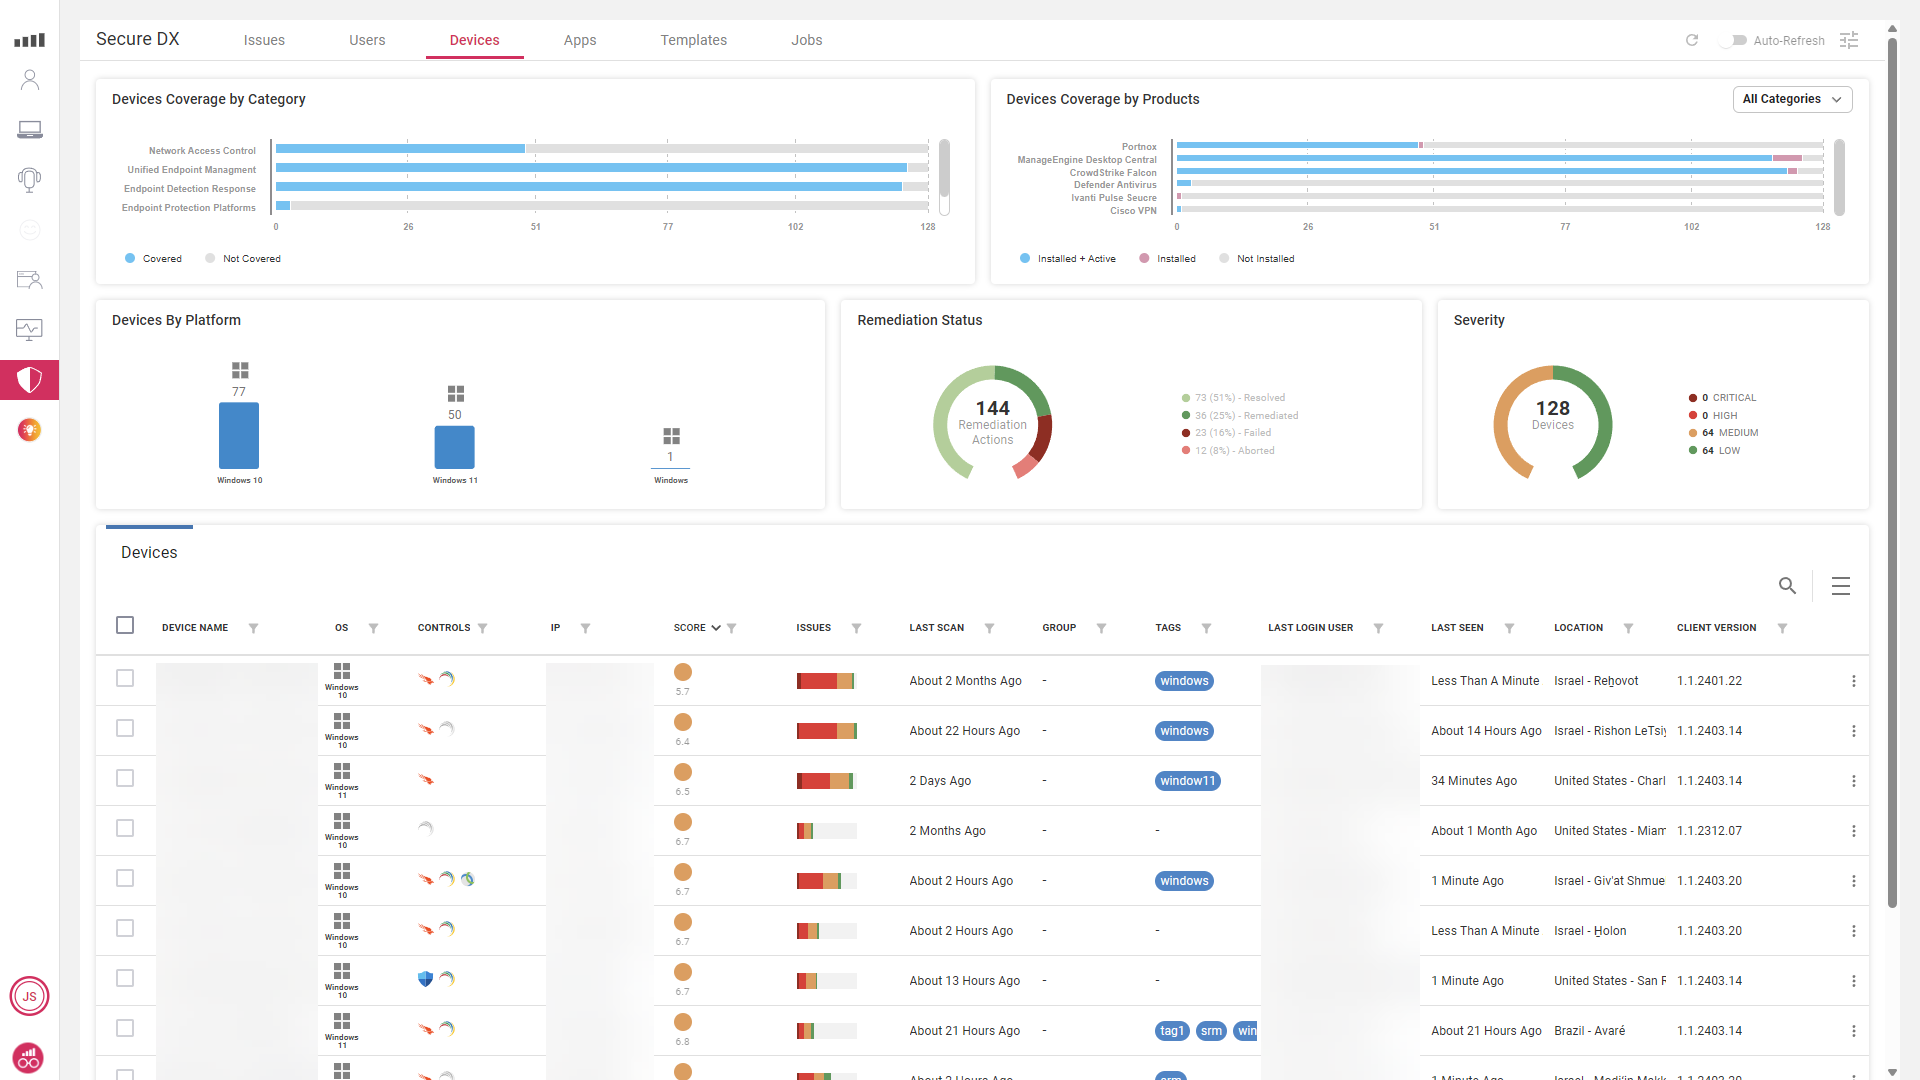Open the headset support sidebar icon
Image resolution: width=1920 pixels, height=1080 pixels.
click(30, 180)
